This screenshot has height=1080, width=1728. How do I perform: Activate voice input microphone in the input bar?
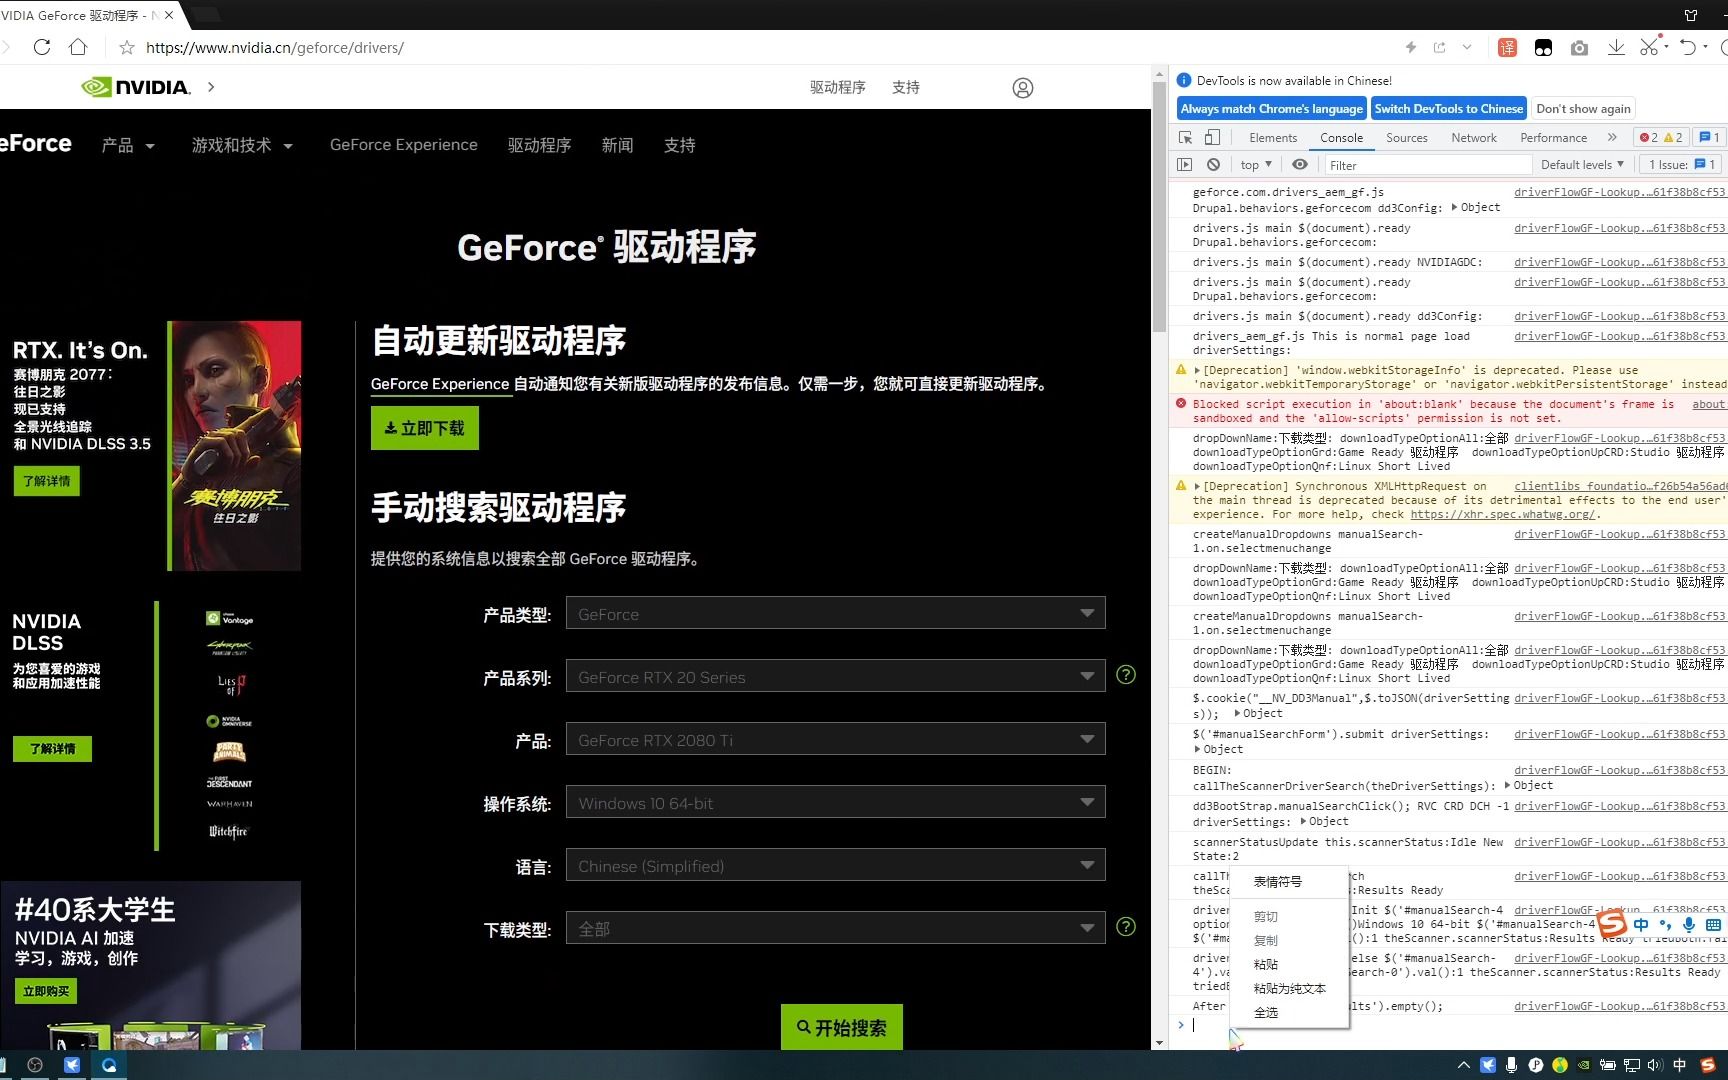tap(1689, 925)
